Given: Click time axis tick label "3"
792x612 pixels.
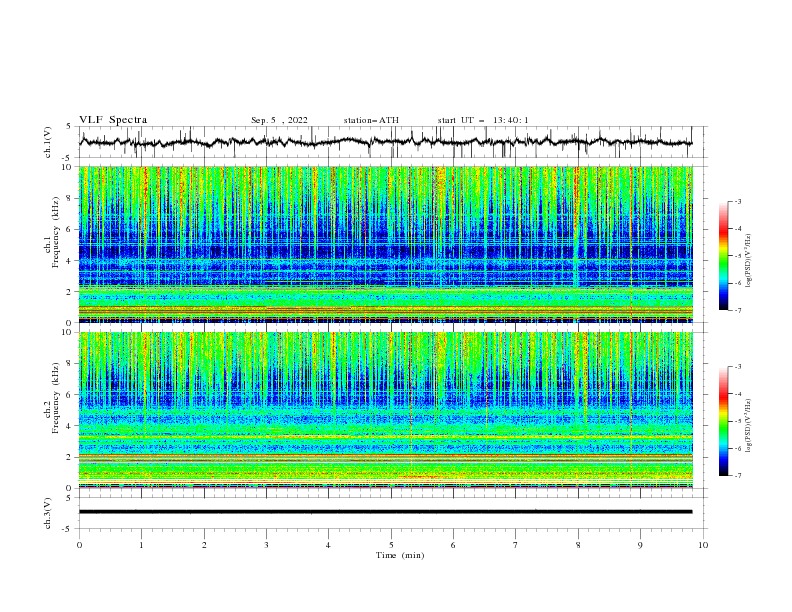Looking at the screenshot, I should 267,545.
